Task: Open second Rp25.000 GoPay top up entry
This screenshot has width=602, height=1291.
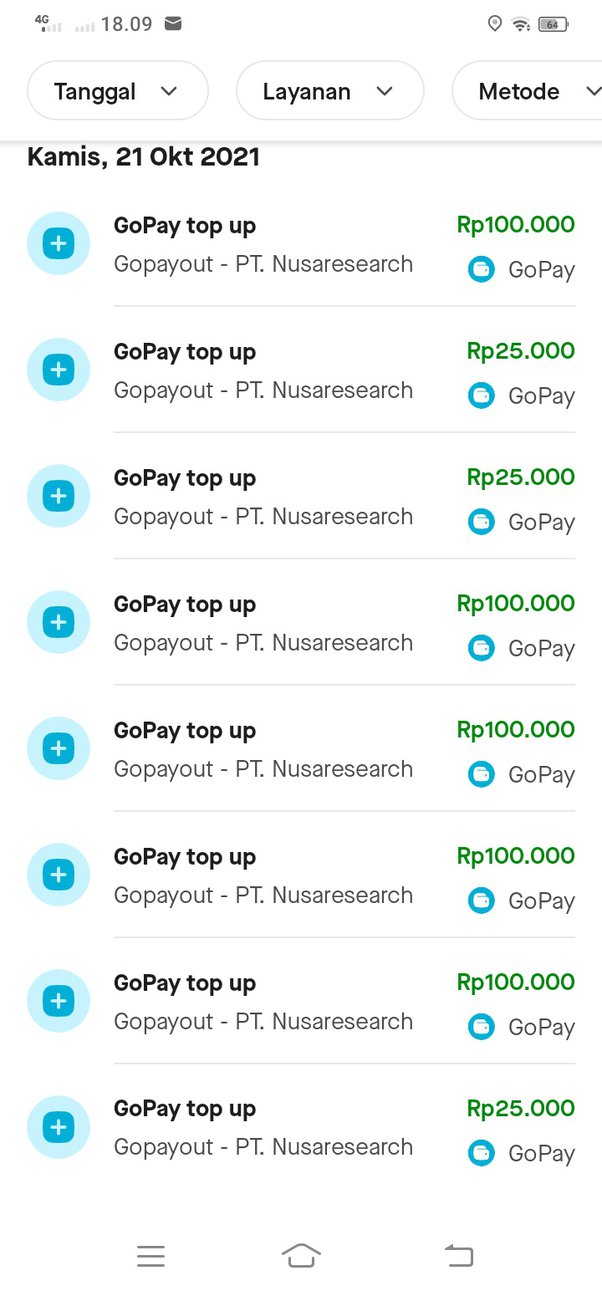Action: pyautogui.click(x=301, y=496)
